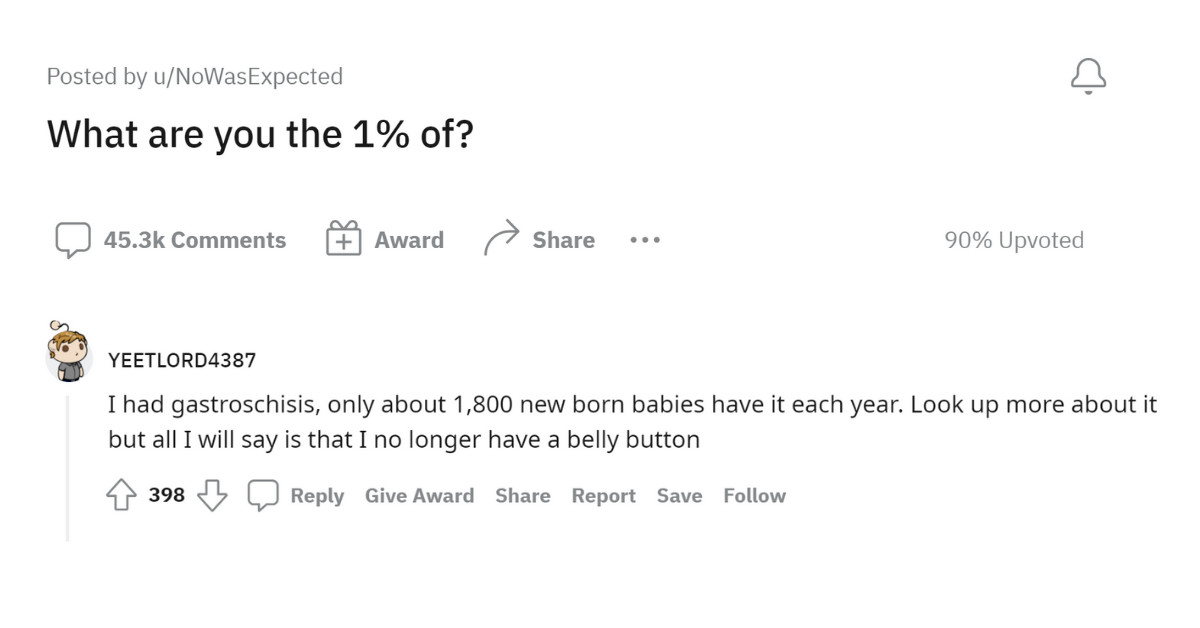Click the notification bell icon
The width and height of the screenshot is (1200, 628).
tap(1088, 75)
